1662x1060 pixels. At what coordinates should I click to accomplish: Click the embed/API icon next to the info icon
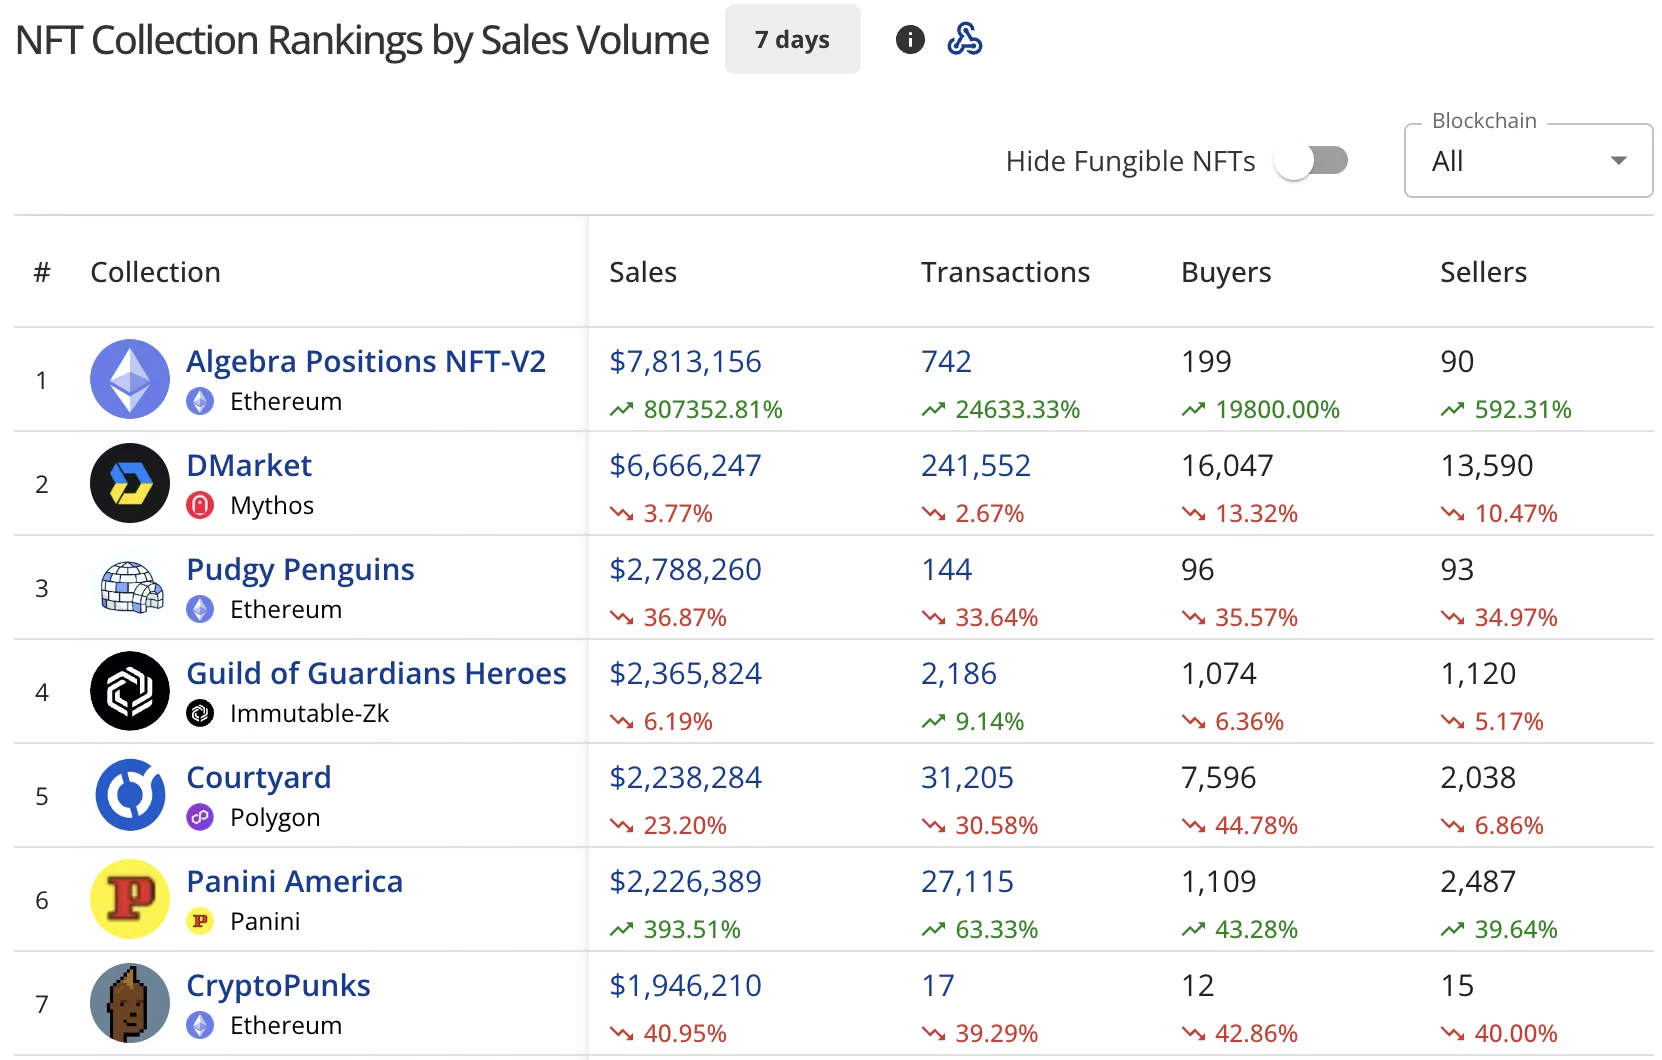pyautogui.click(x=965, y=39)
